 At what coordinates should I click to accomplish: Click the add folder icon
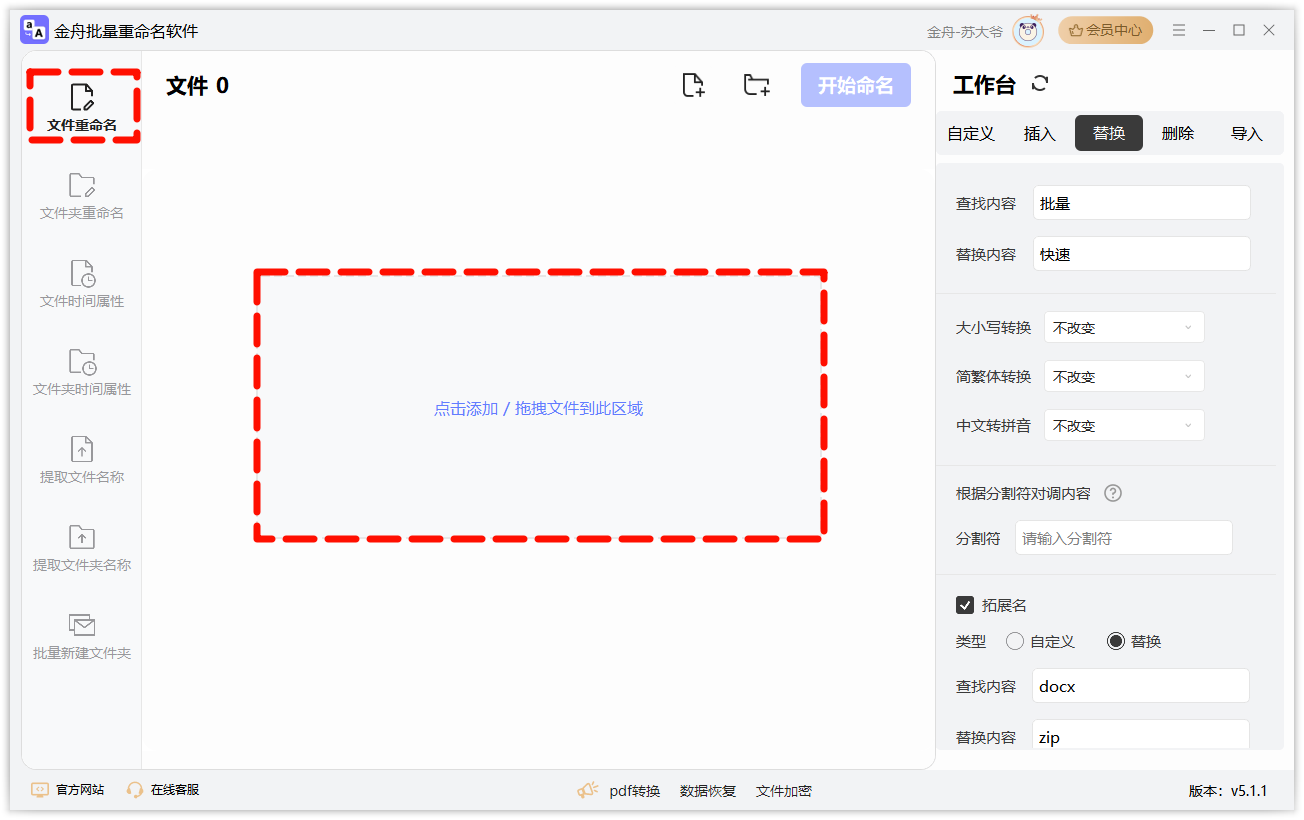click(757, 85)
